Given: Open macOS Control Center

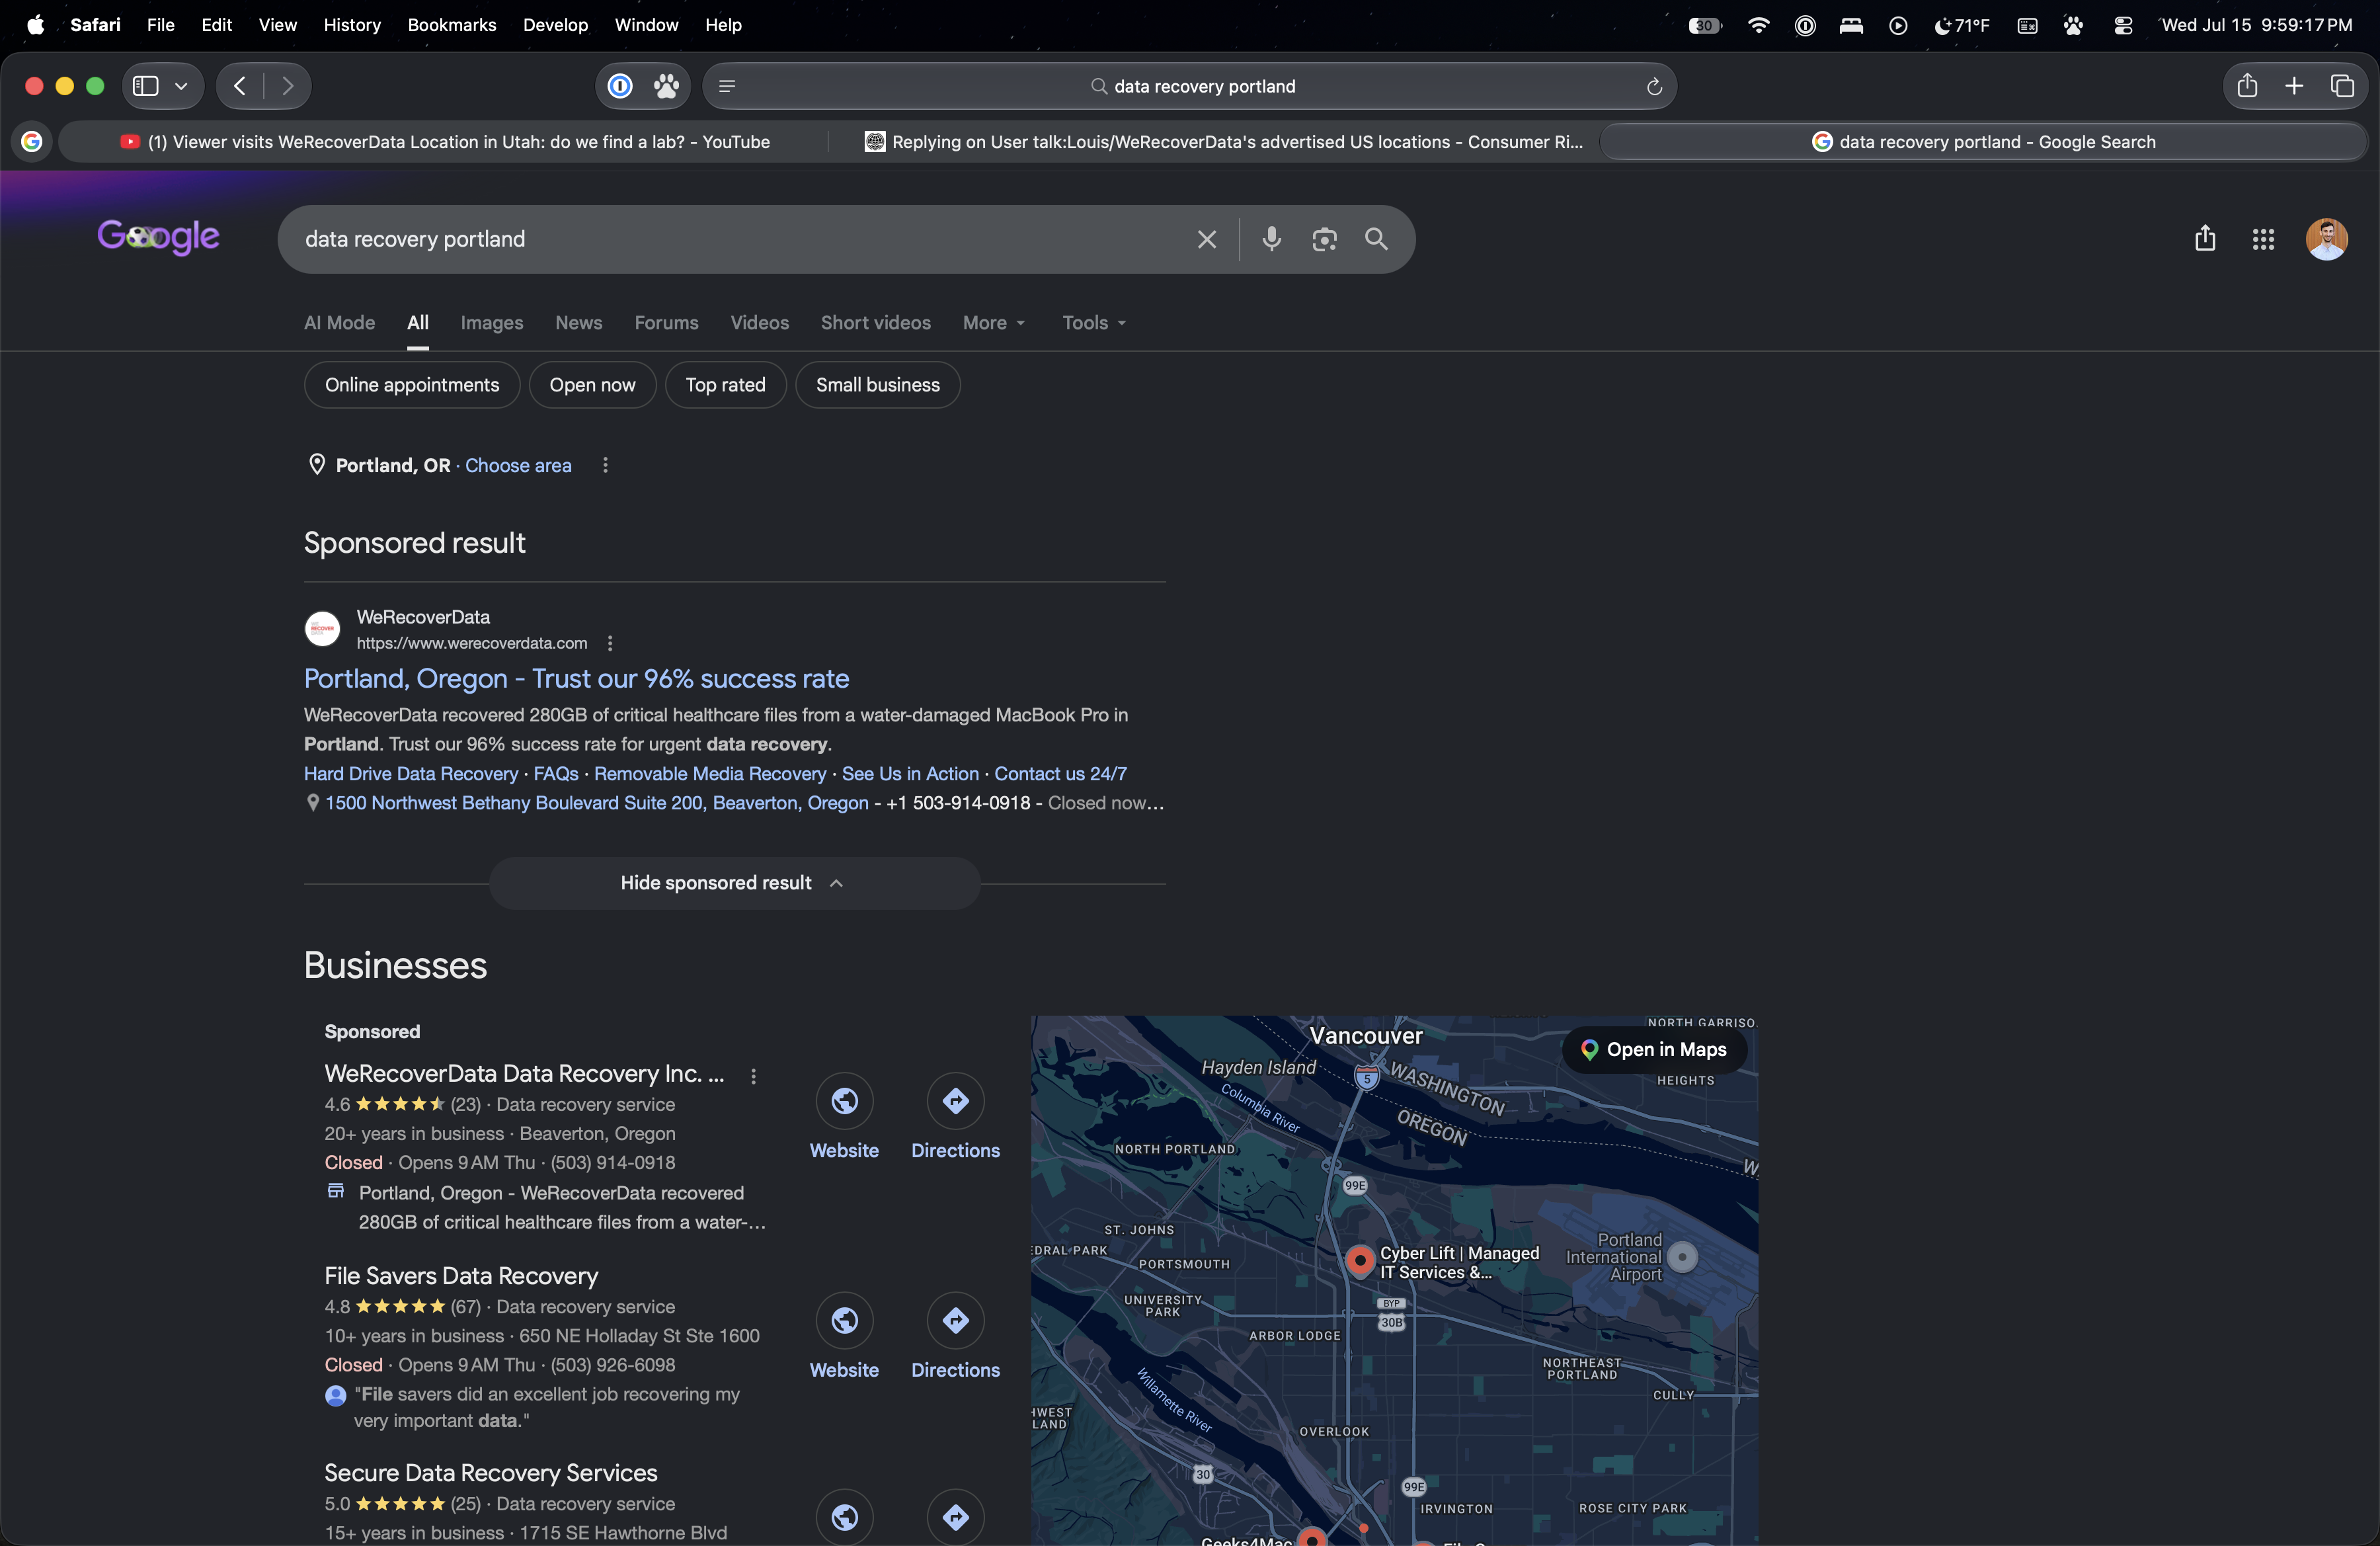Looking at the screenshot, I should [2123, 25].
